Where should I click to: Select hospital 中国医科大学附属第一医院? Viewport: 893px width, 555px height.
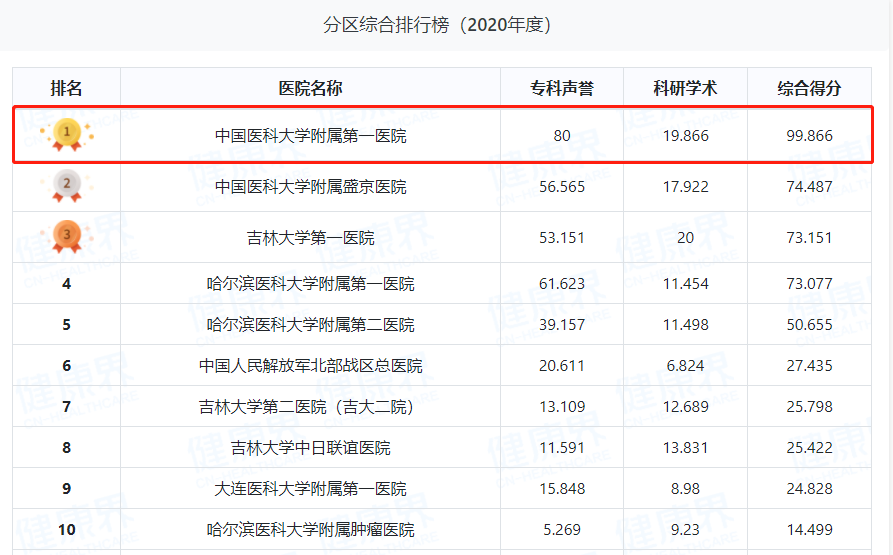coord(310,135)
